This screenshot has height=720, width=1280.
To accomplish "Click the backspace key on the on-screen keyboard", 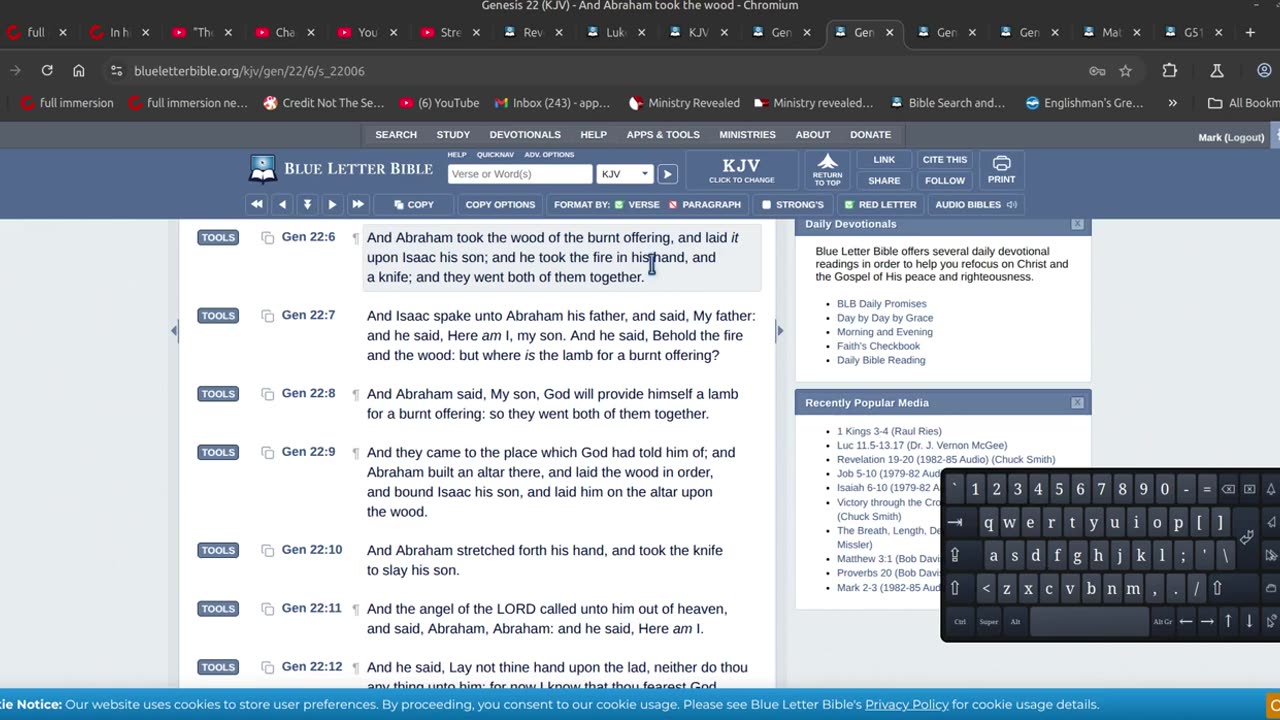I will tap(1228, 489).
